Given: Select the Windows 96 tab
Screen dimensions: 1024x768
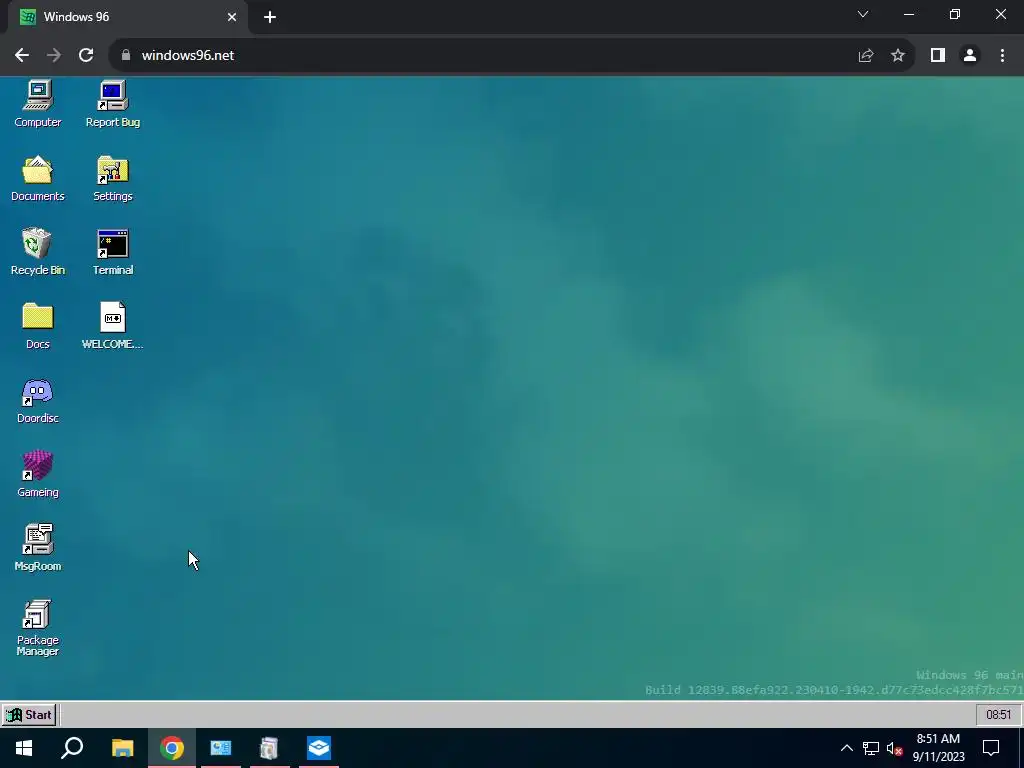Looking at the screenshot, I should tap(128, 17).
